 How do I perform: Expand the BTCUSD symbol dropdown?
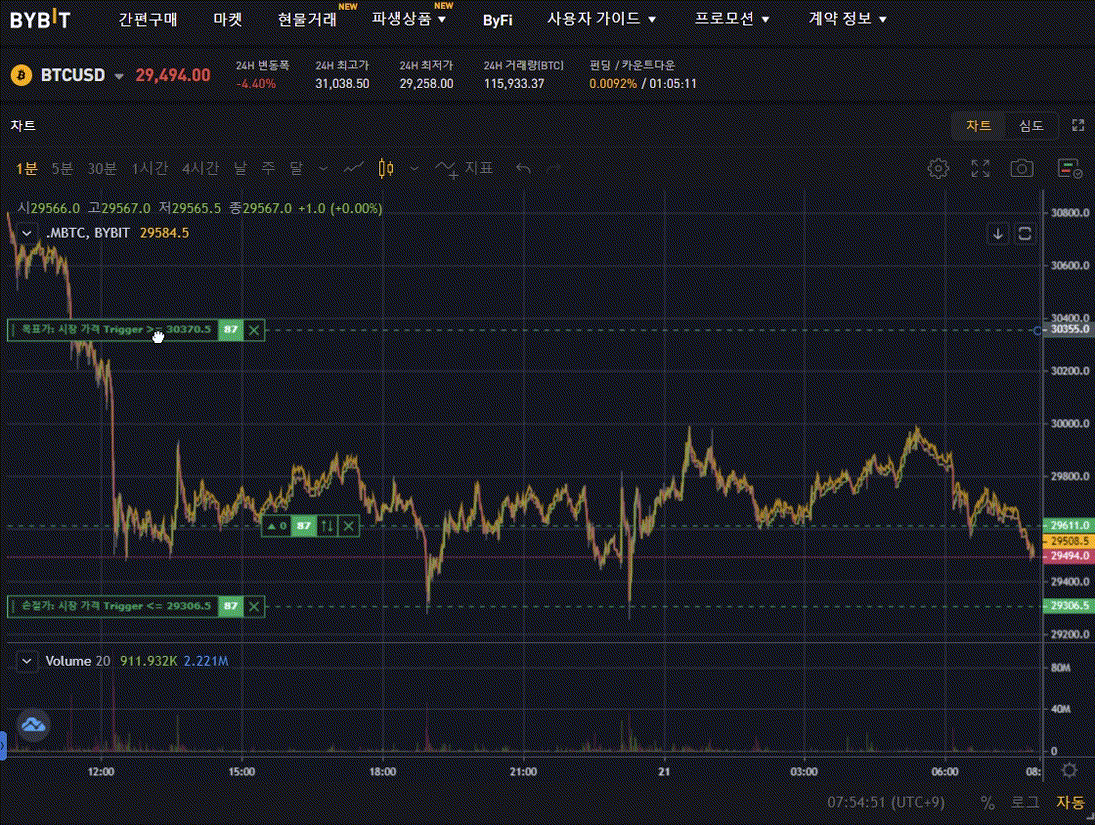(x=119, y=76)
